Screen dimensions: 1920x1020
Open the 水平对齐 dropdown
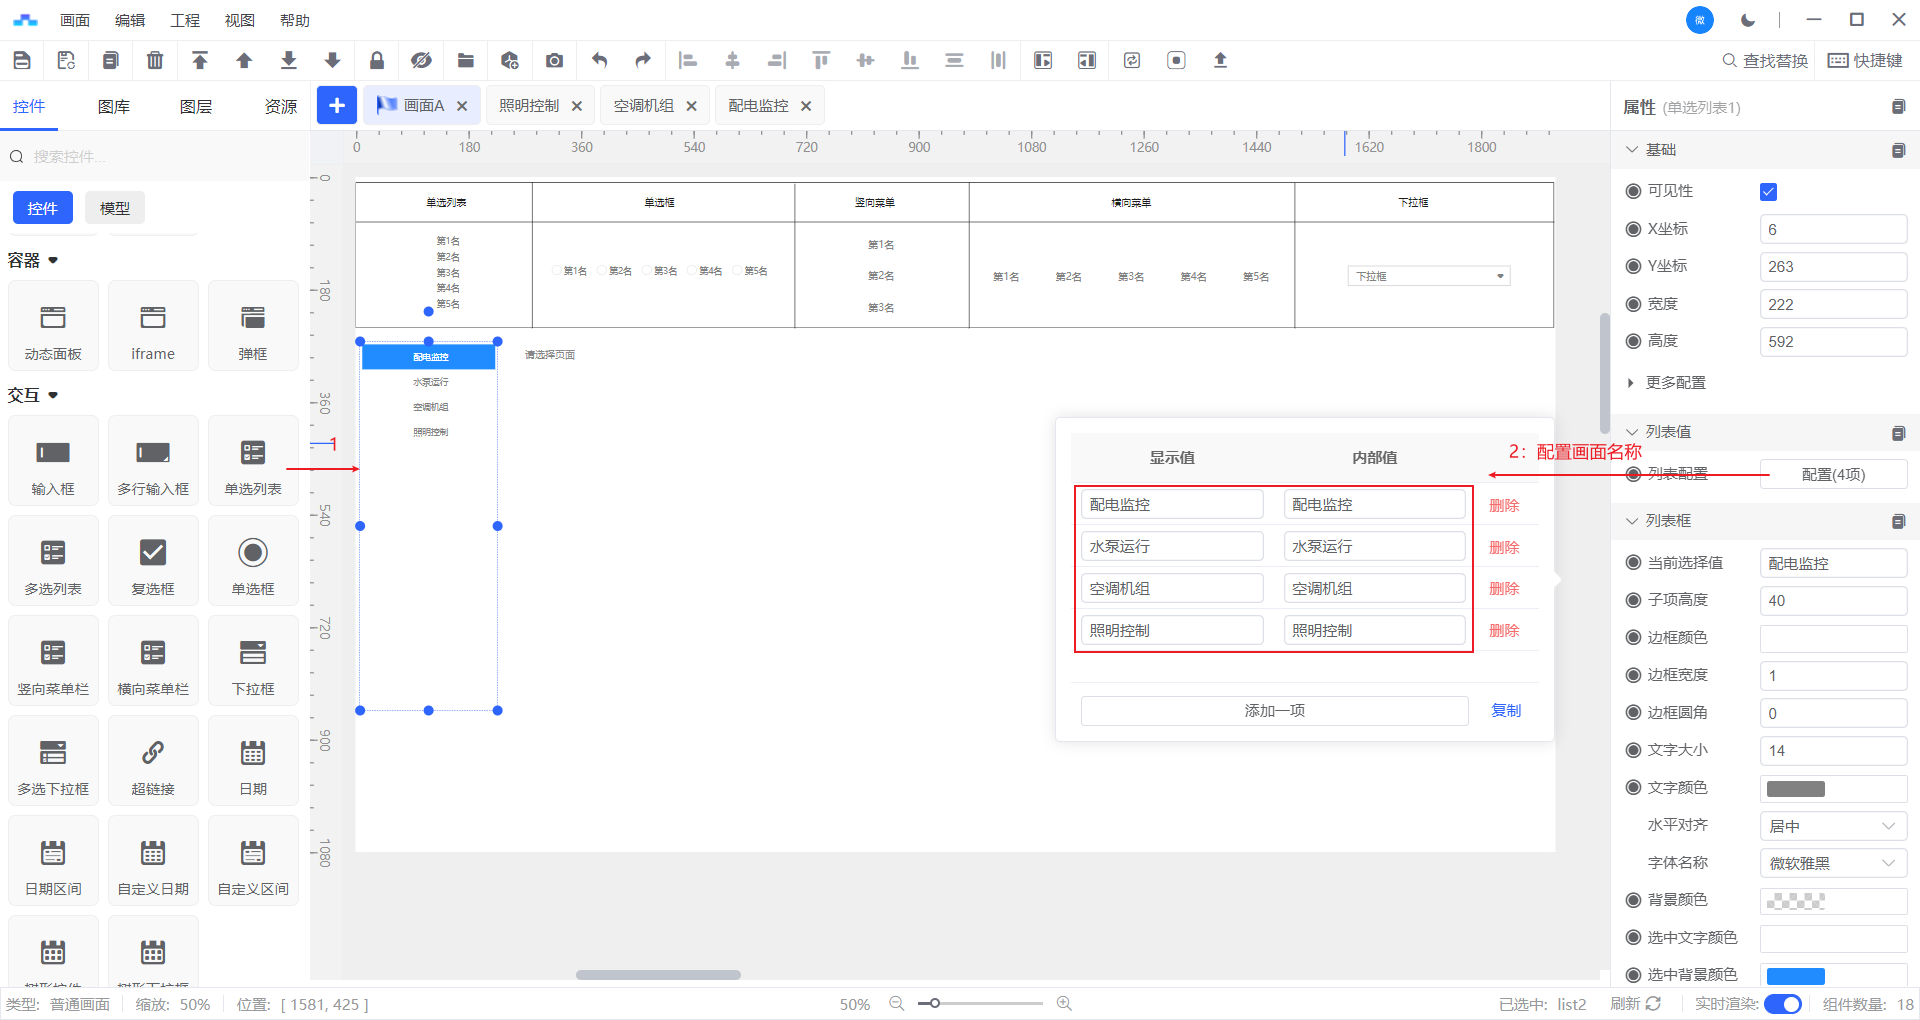[1832, 826]
